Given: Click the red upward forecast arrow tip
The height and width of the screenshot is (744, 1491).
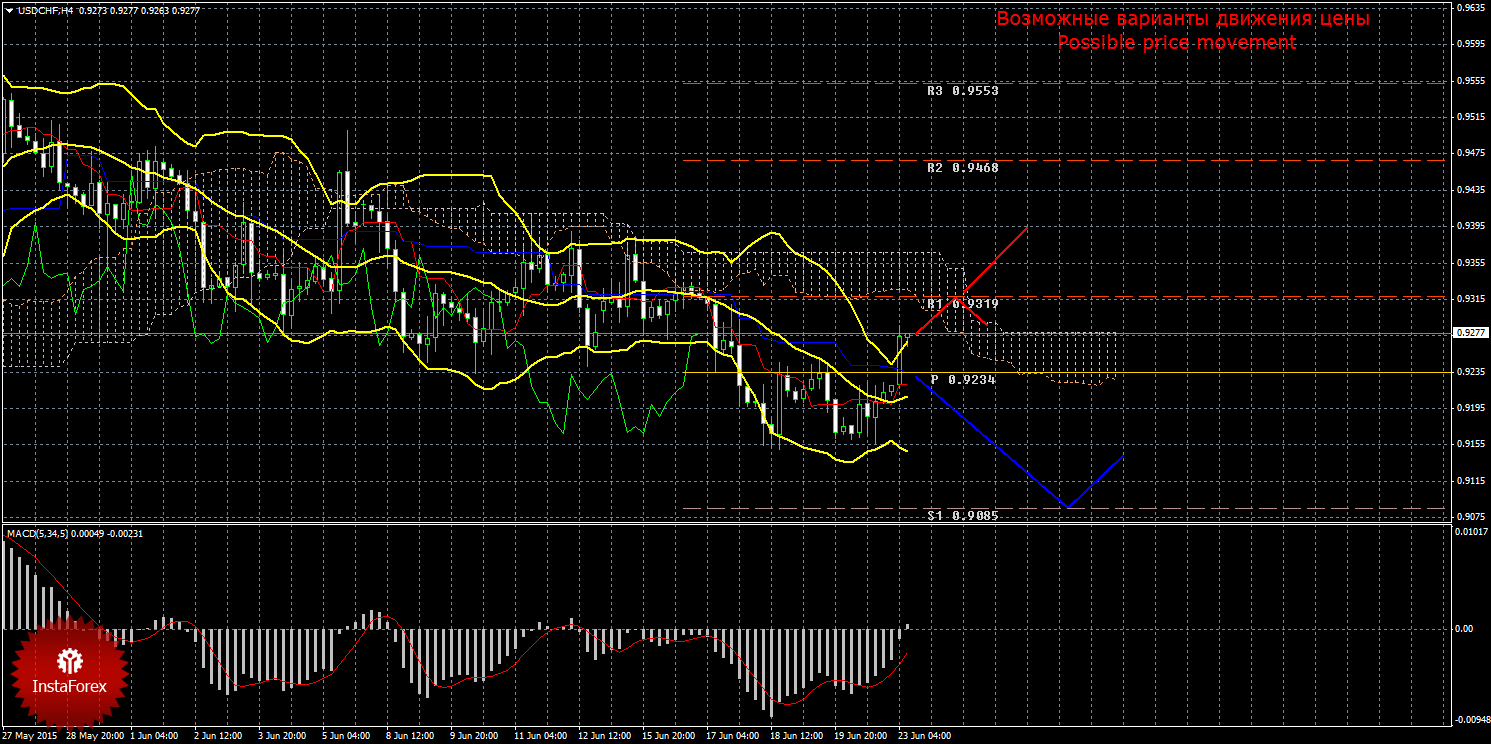Looking at the screenshot, I should coord(1027,229).
